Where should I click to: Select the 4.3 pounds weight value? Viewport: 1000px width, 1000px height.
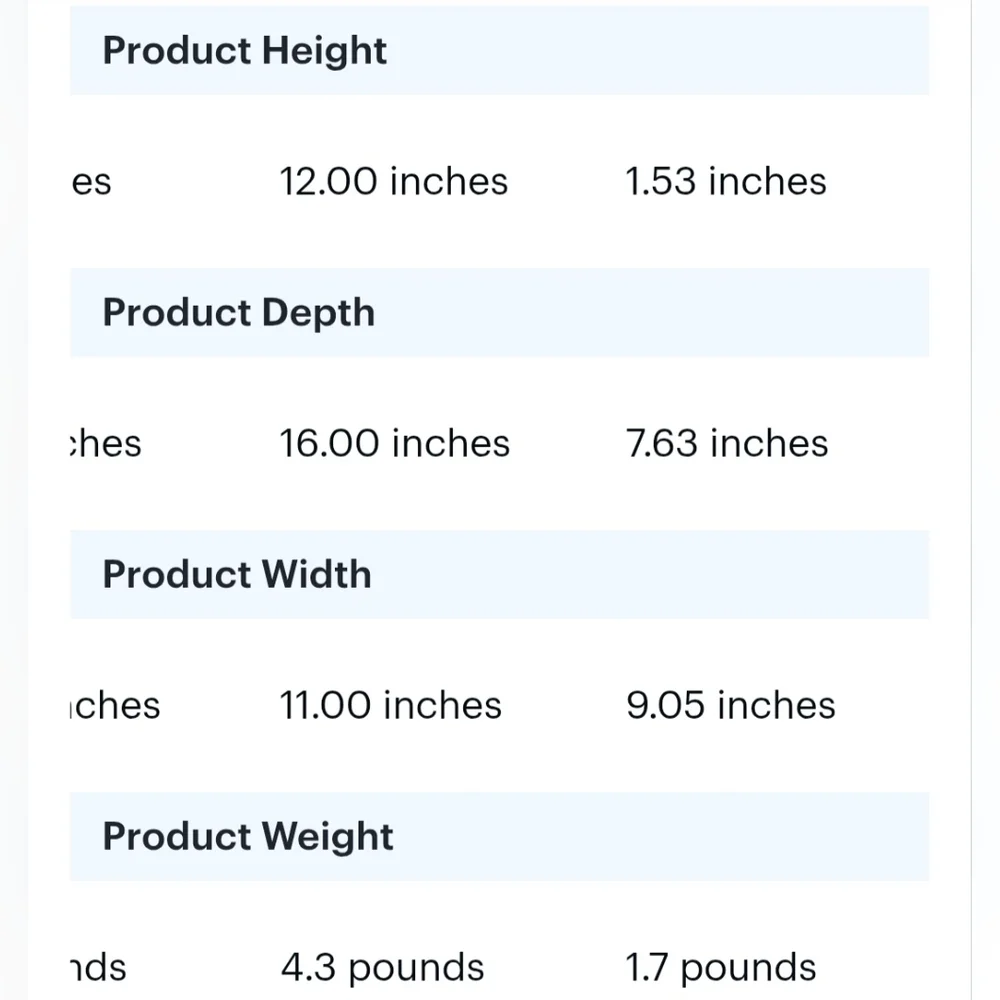383,967
